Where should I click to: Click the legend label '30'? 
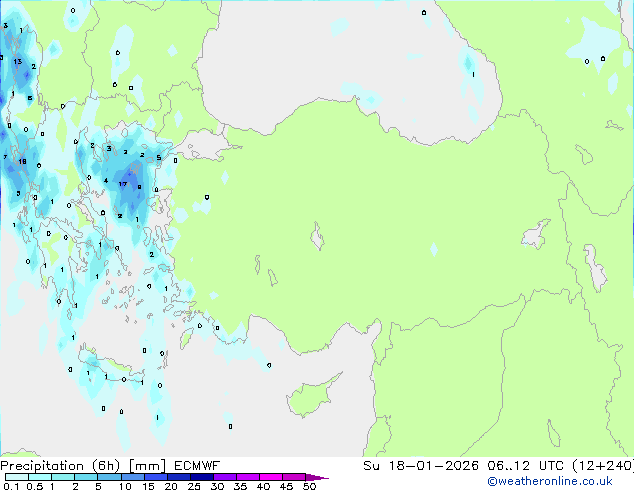217,486
